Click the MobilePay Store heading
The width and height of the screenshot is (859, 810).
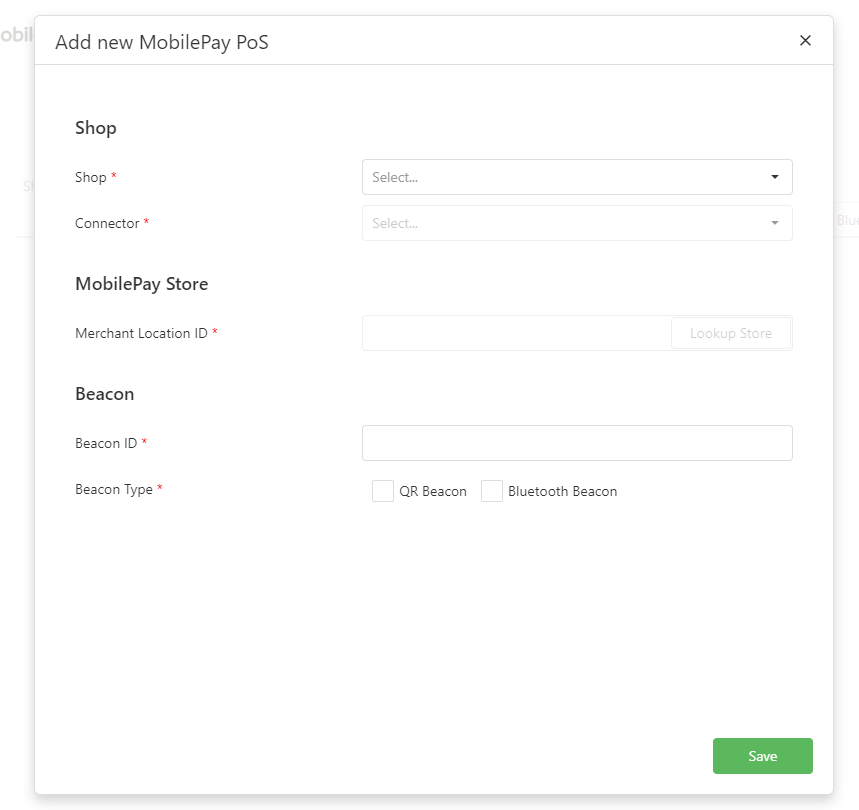click(x=141, y=284)
